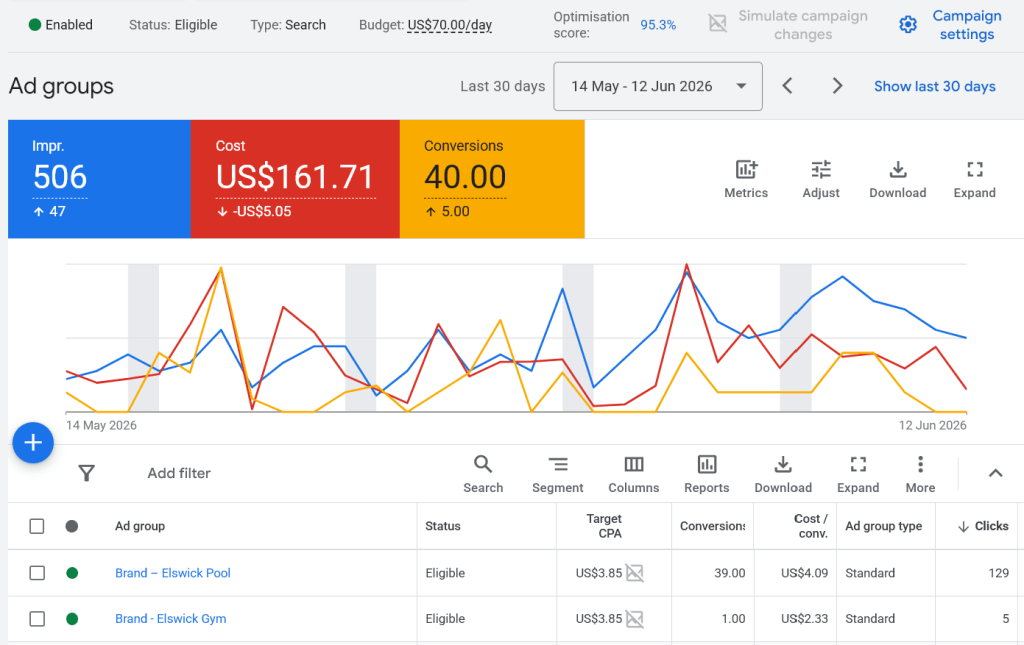Click the green Enabled campaign status dot
1024x645 pixels.
point(35,25)
